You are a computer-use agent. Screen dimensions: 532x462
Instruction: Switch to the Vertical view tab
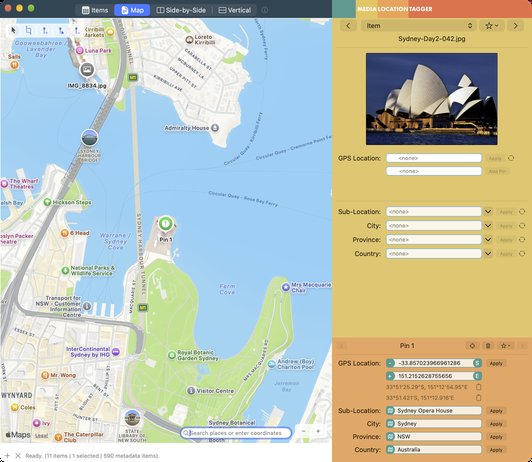[234, 10]
